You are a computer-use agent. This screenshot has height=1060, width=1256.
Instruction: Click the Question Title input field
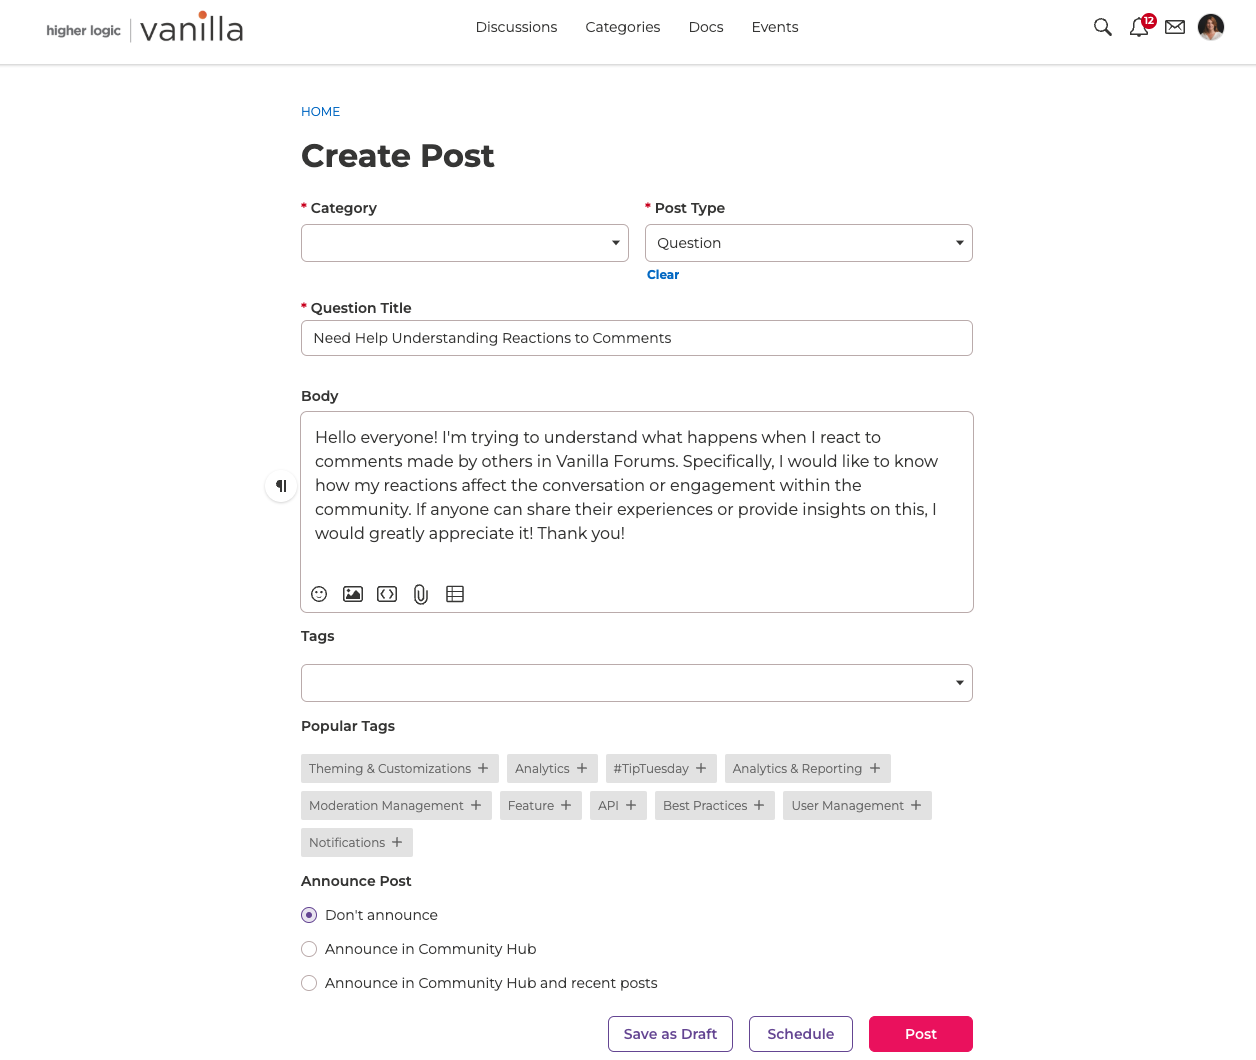[637, 338]
